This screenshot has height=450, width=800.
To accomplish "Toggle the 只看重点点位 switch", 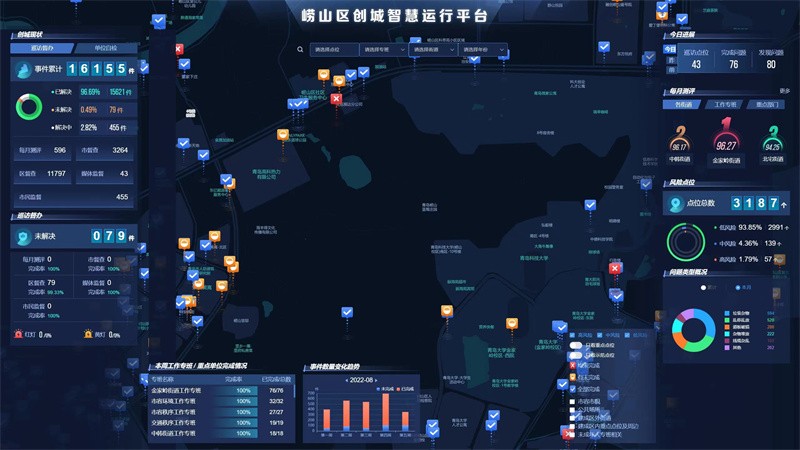I will pyautogui.click(x=576, y=344).
